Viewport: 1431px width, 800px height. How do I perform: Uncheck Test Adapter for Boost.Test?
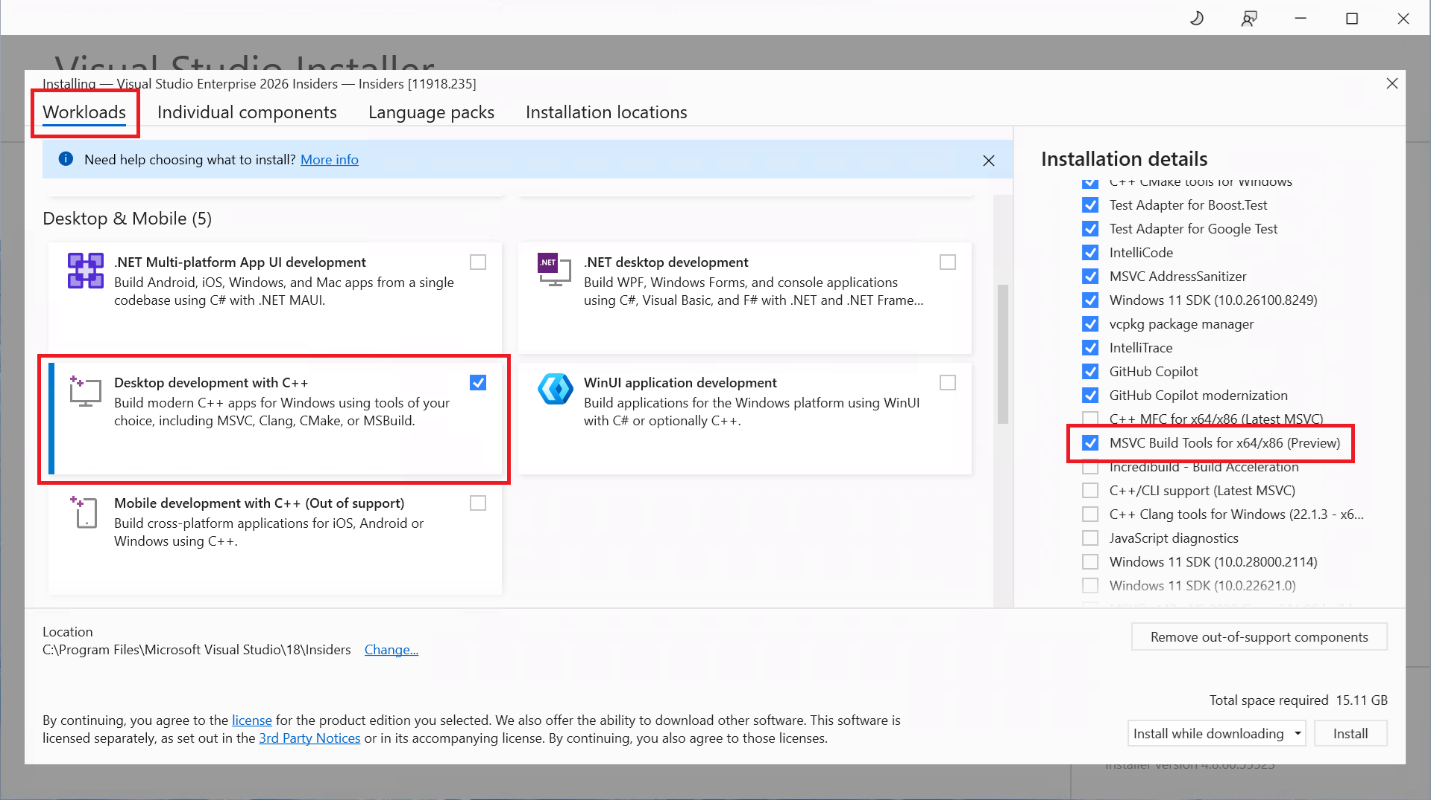coord(1090,205)
